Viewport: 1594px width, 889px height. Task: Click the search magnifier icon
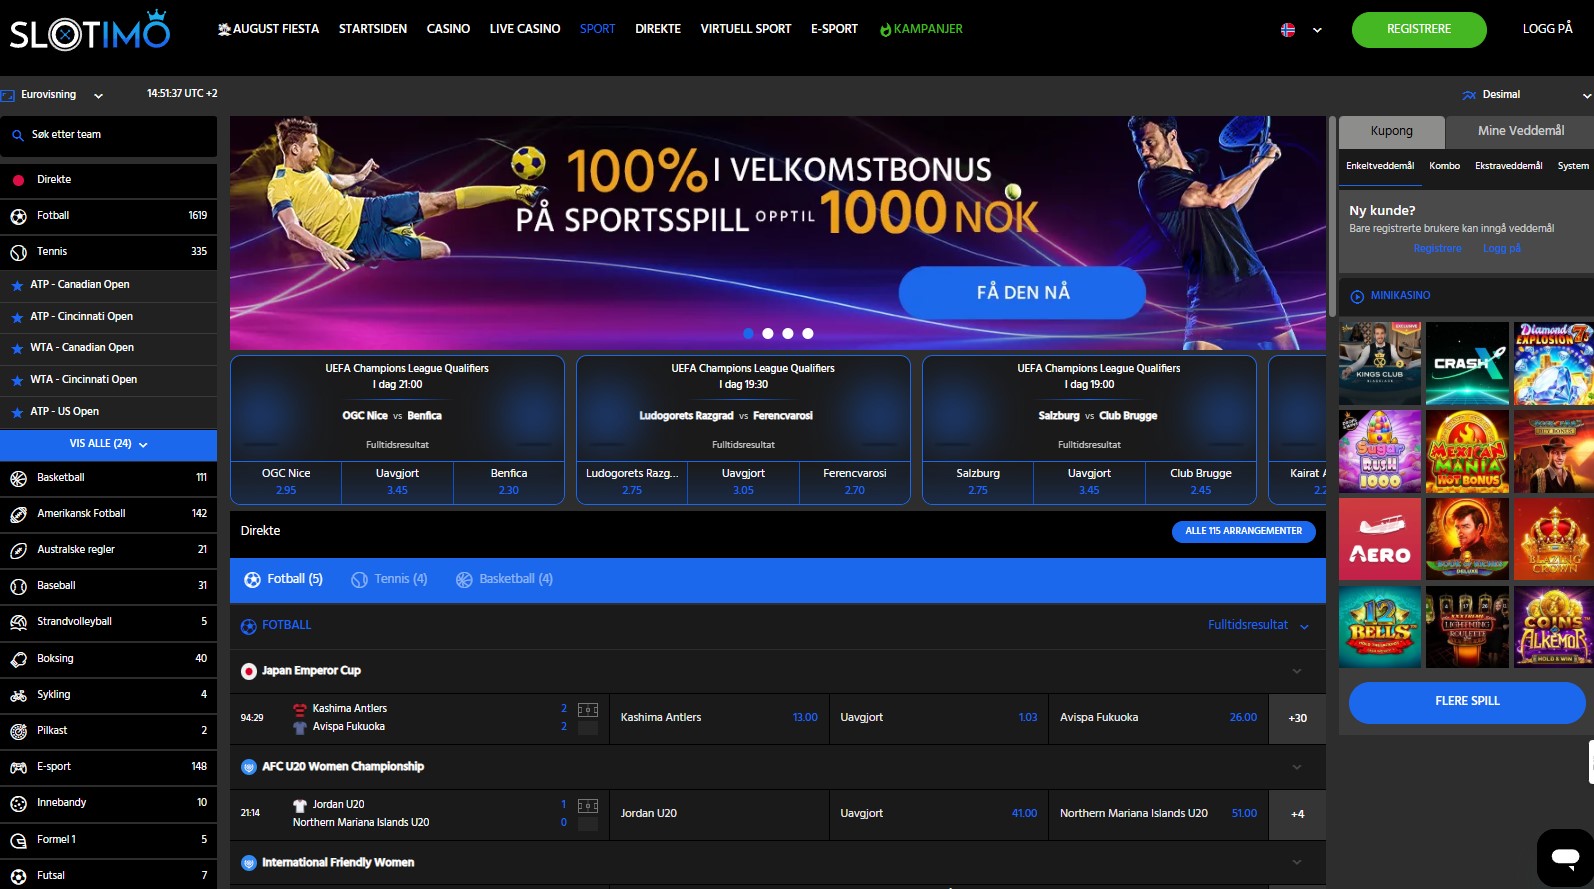click(x=17, y=135)
